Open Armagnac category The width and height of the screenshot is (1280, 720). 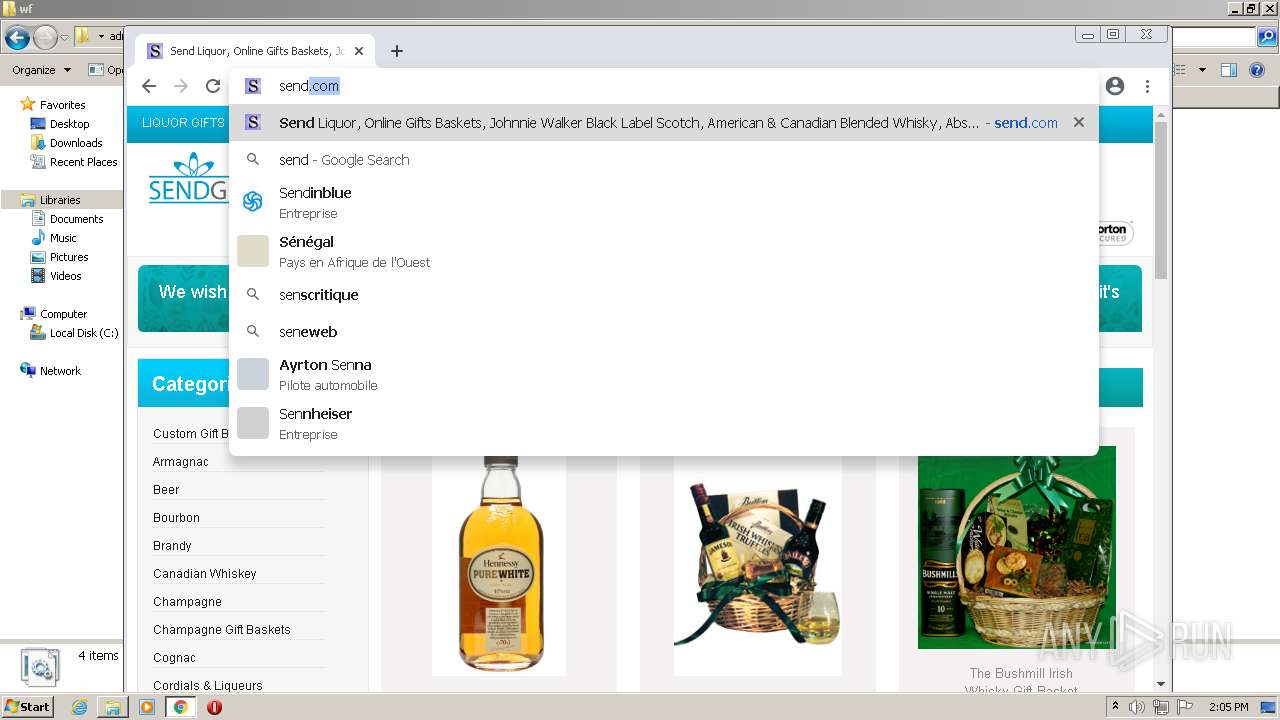click(x=181, y=462)
